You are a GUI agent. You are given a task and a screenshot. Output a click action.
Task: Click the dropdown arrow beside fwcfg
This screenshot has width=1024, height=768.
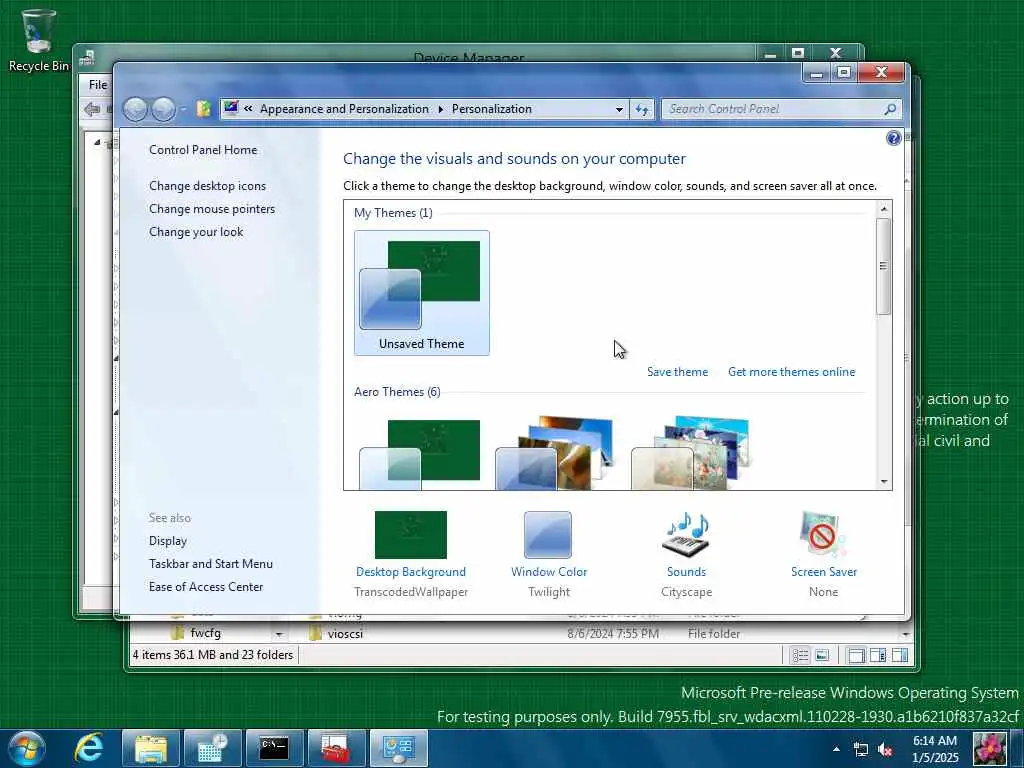pos(279,634)
